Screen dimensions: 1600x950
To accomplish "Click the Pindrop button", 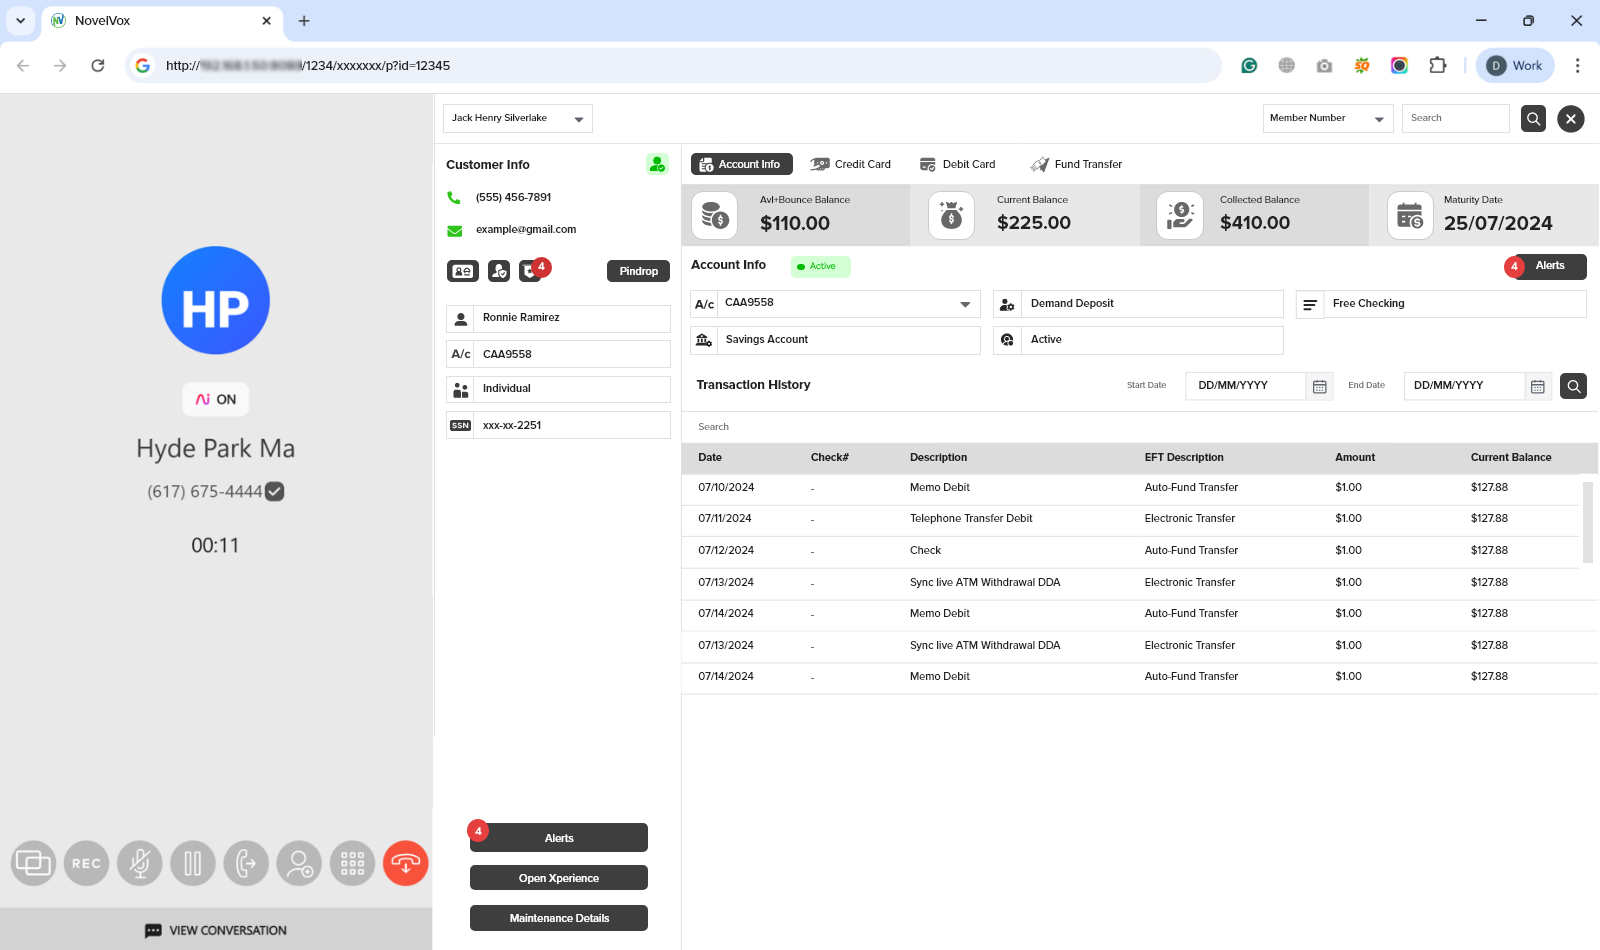I will point(637,270).
